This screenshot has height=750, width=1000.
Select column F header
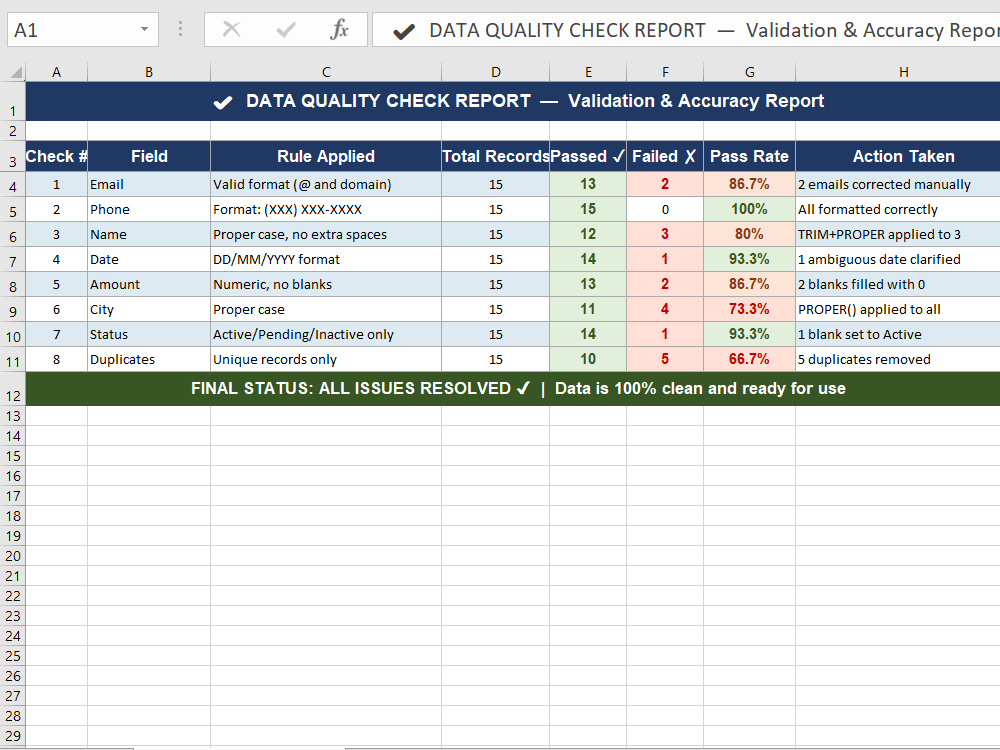(x=665, y=72)
